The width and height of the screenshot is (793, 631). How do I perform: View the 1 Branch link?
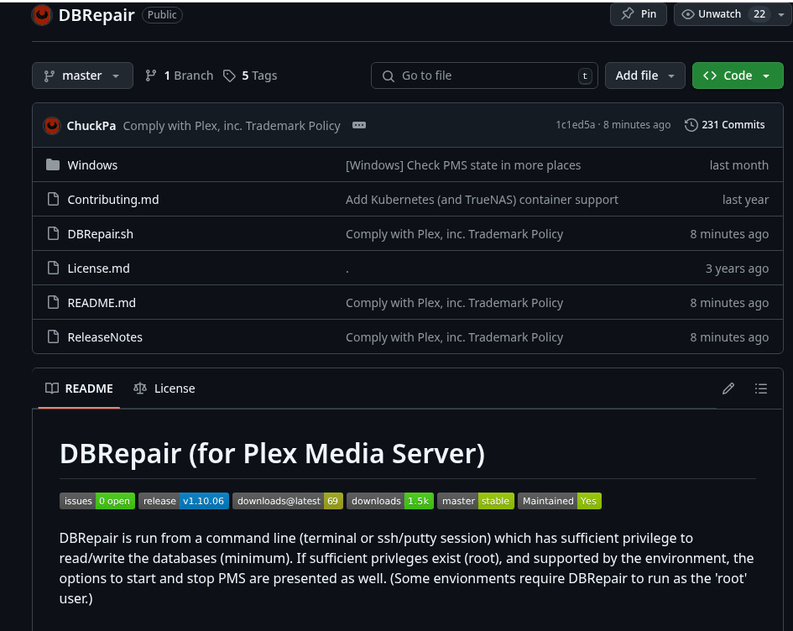179,76
